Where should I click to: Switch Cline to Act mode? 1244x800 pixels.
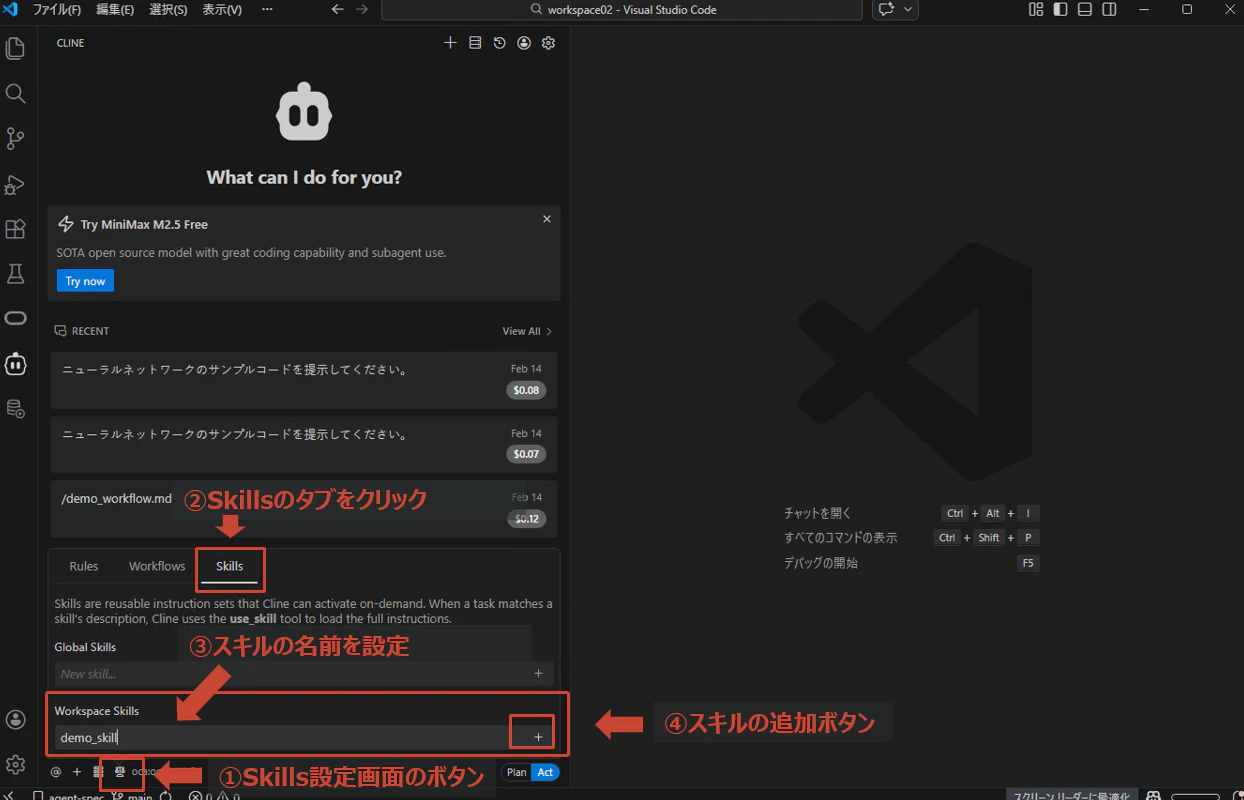point(545,772)
